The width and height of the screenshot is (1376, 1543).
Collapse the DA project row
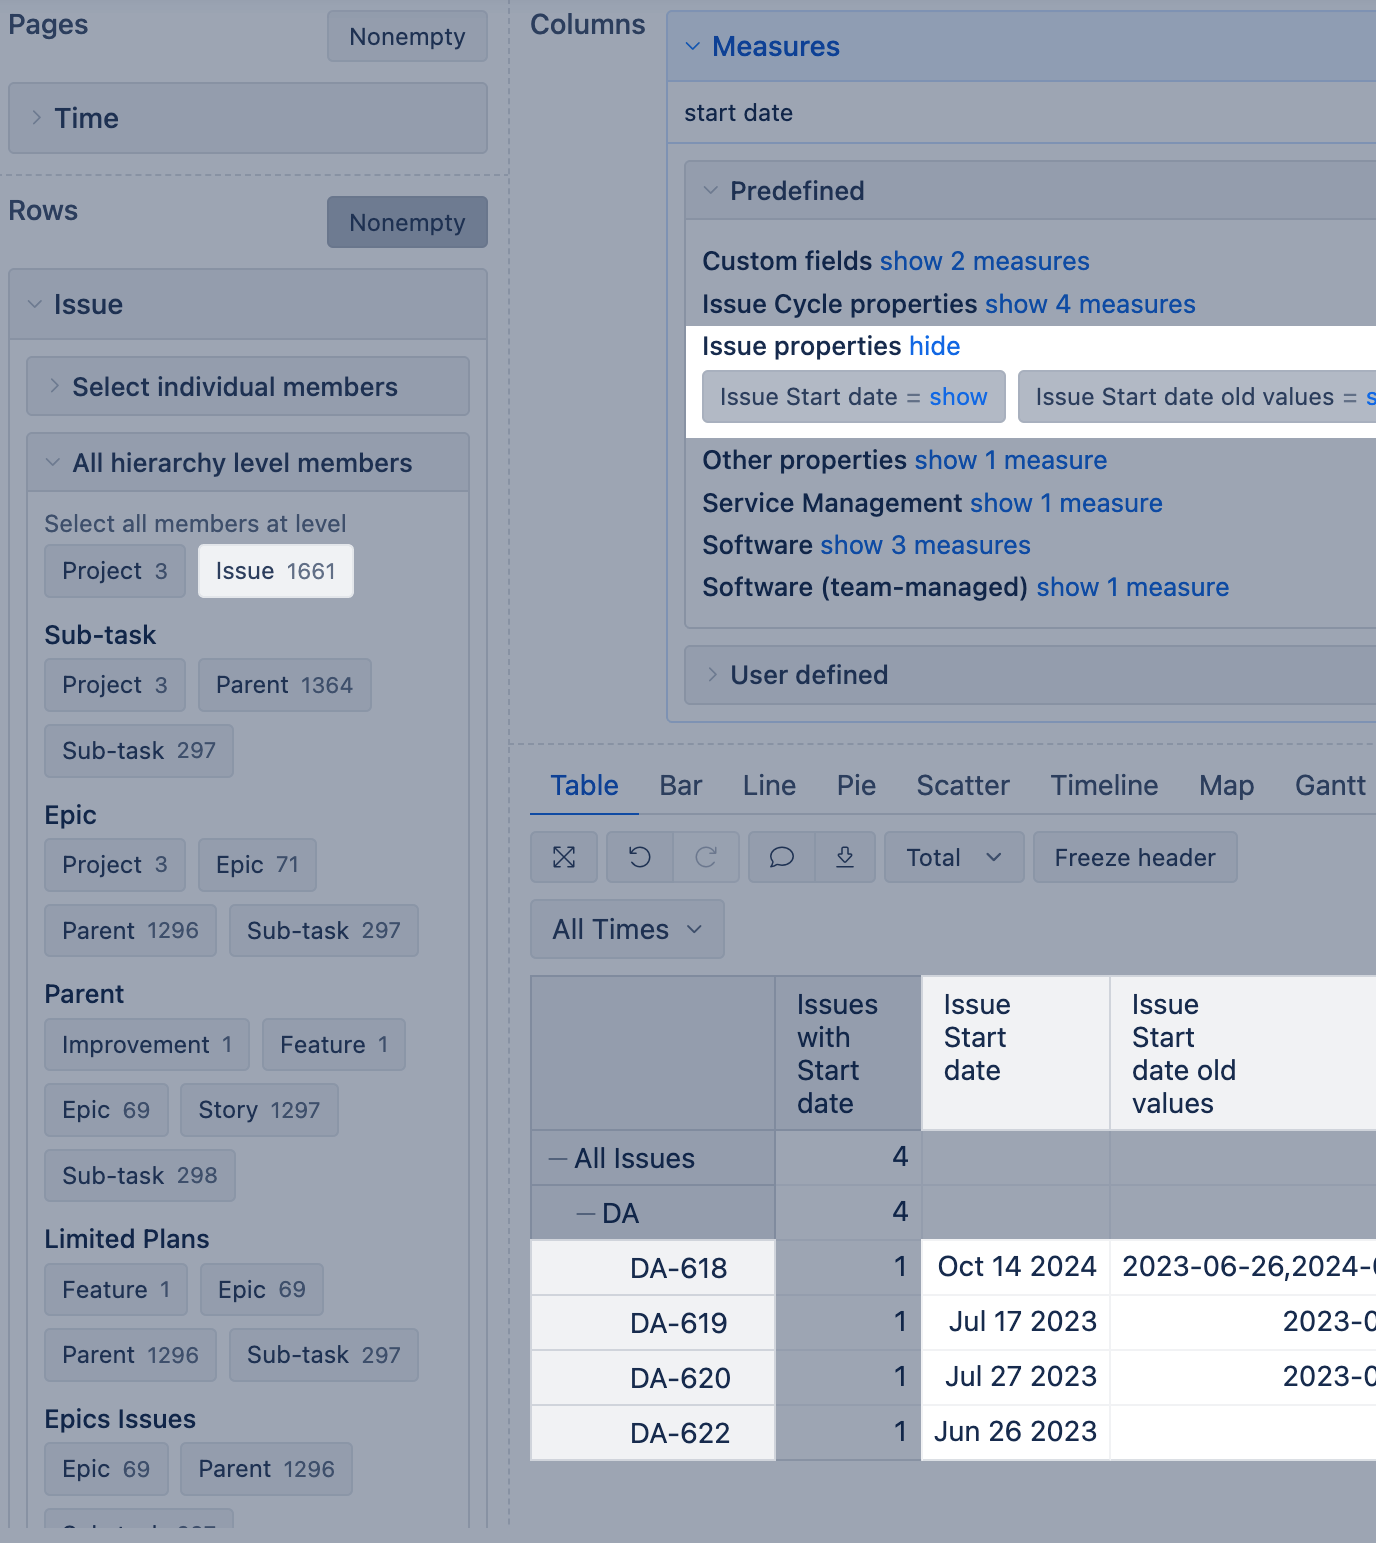586,1214
